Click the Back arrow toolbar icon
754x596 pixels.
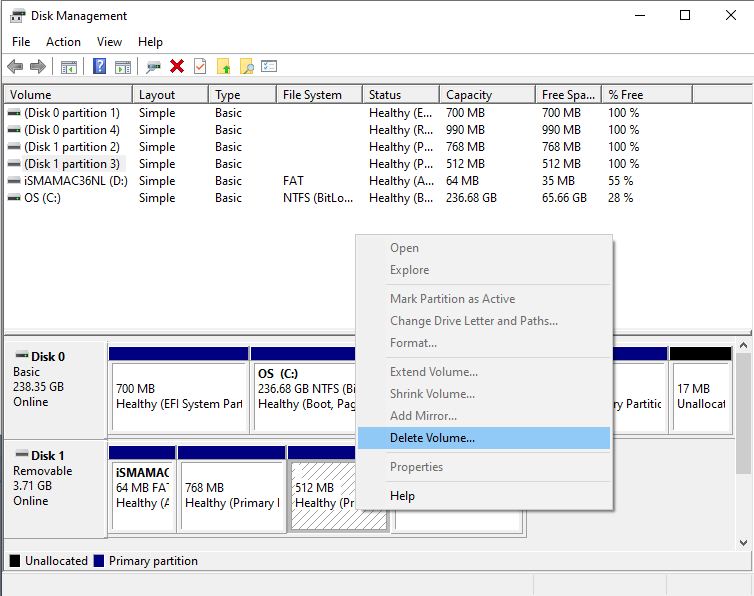point(15,67)
